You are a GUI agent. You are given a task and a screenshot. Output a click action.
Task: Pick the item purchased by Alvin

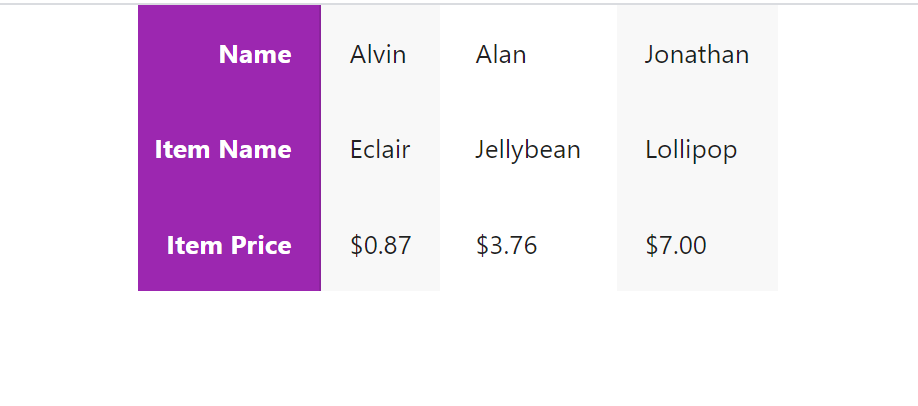pyautogui.click(x=380, y=150)
